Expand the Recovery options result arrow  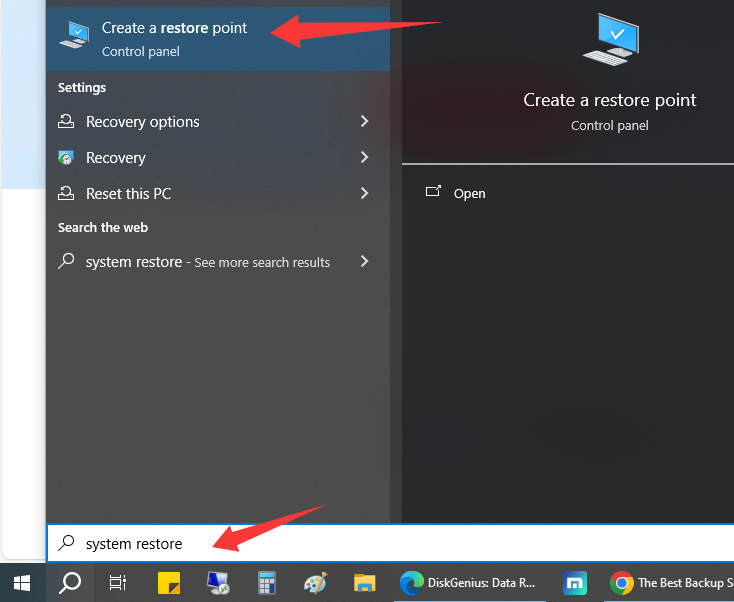(x=364, y=122)
